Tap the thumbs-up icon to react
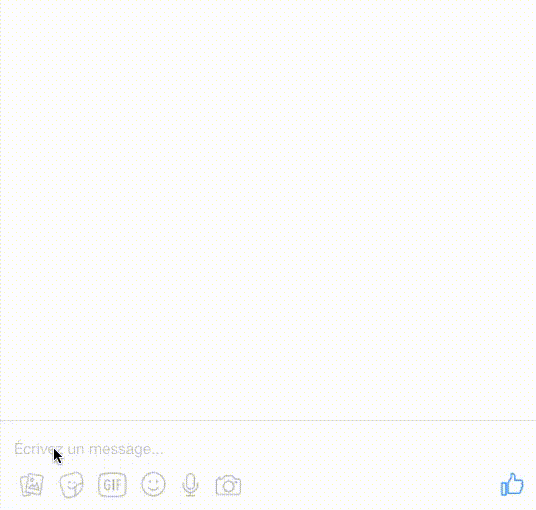The height and width of the screenshot is (510, 536). (x=512, y=484)
